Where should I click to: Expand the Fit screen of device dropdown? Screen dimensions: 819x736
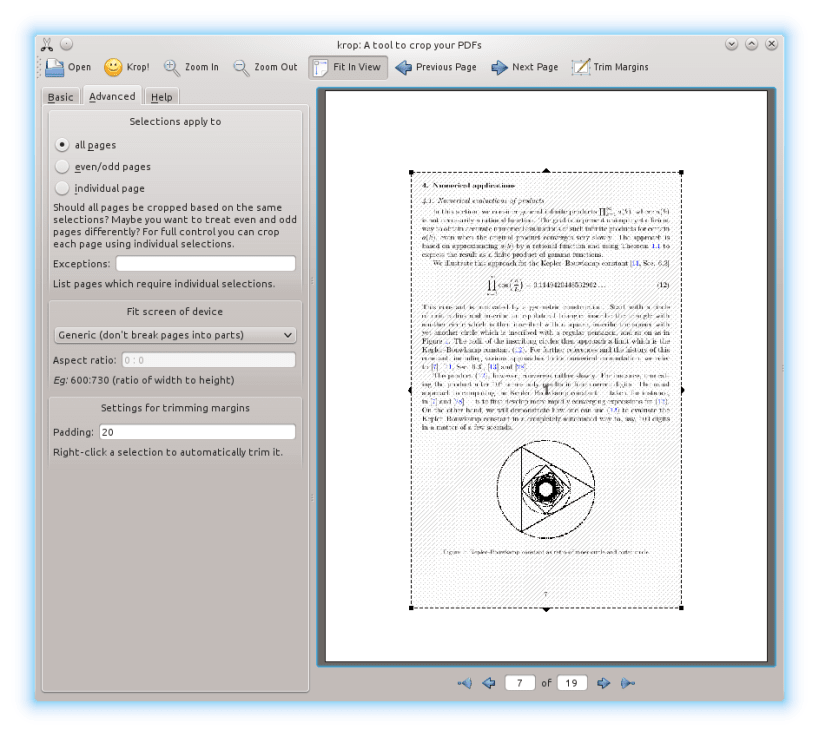(x=175, y=335)
